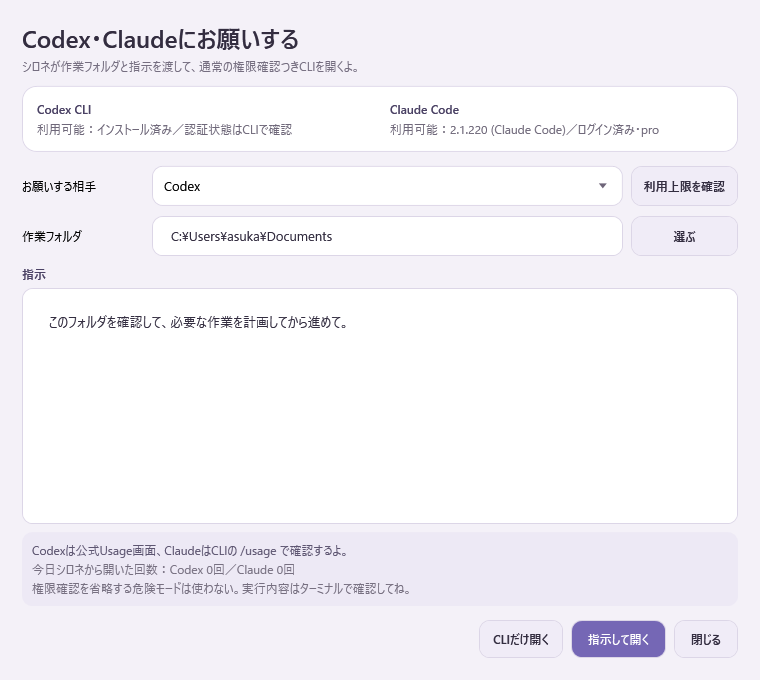Click the 作業フォルダ label

[x=52, y=237]
